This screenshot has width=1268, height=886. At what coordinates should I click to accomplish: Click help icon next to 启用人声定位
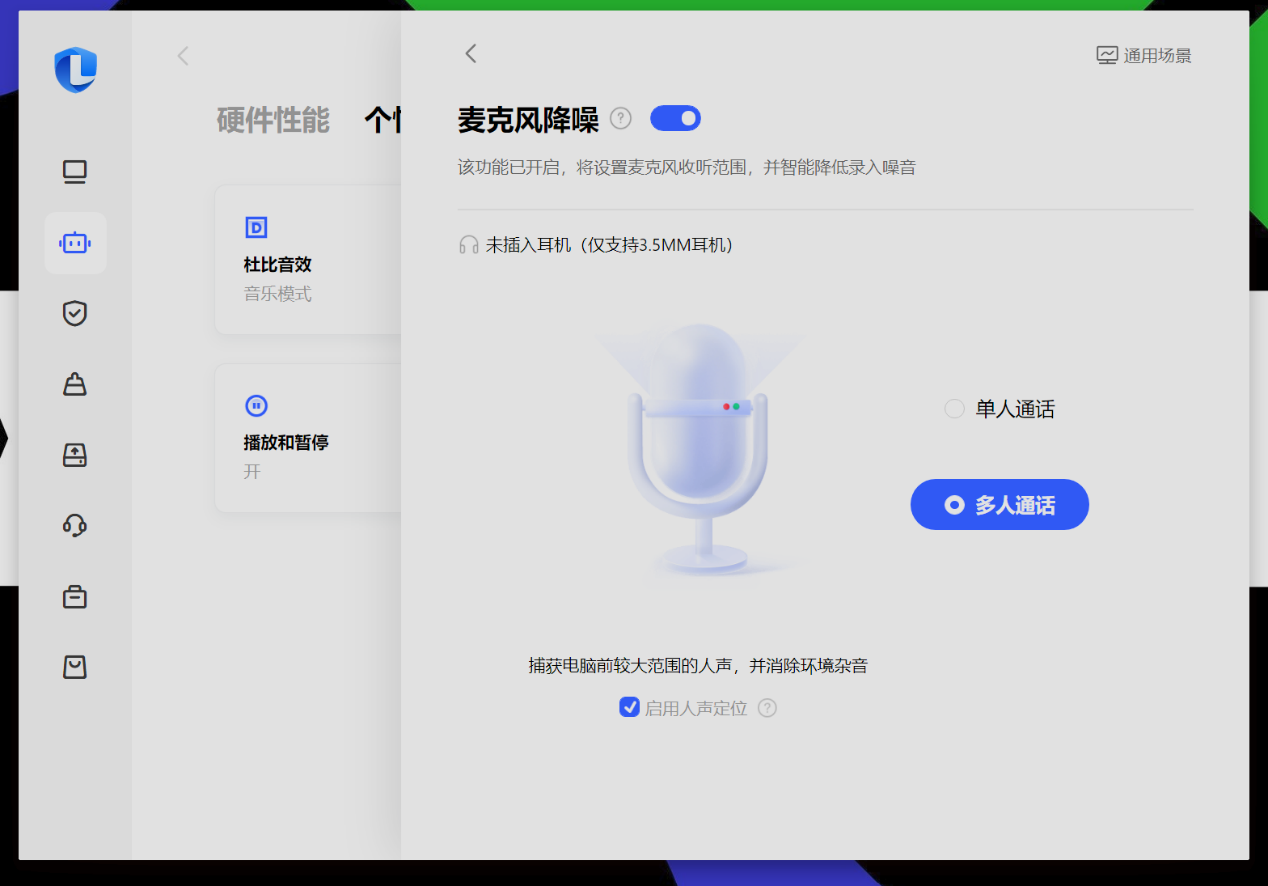767,708
